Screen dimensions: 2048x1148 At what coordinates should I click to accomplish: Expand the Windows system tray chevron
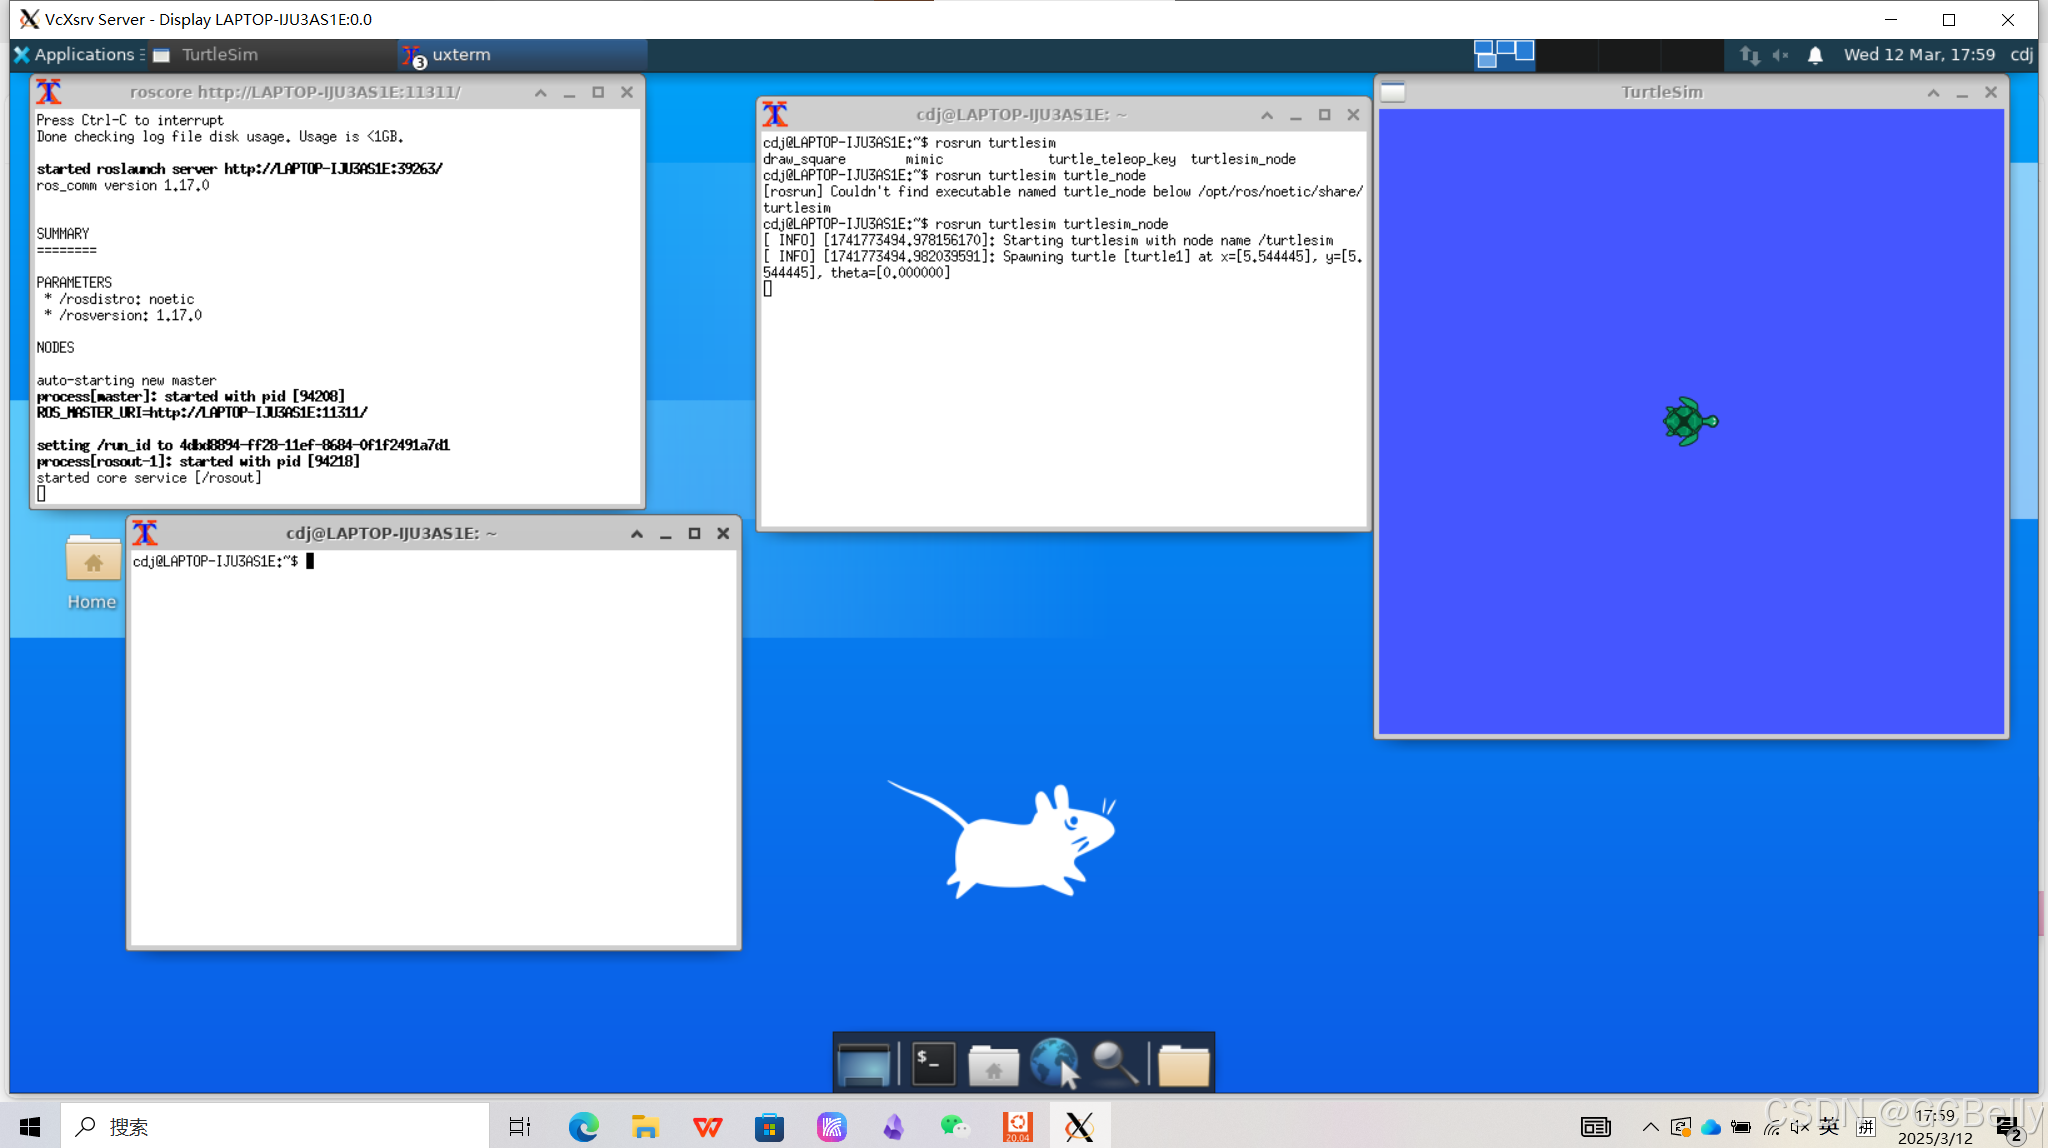(1650, 1127)
